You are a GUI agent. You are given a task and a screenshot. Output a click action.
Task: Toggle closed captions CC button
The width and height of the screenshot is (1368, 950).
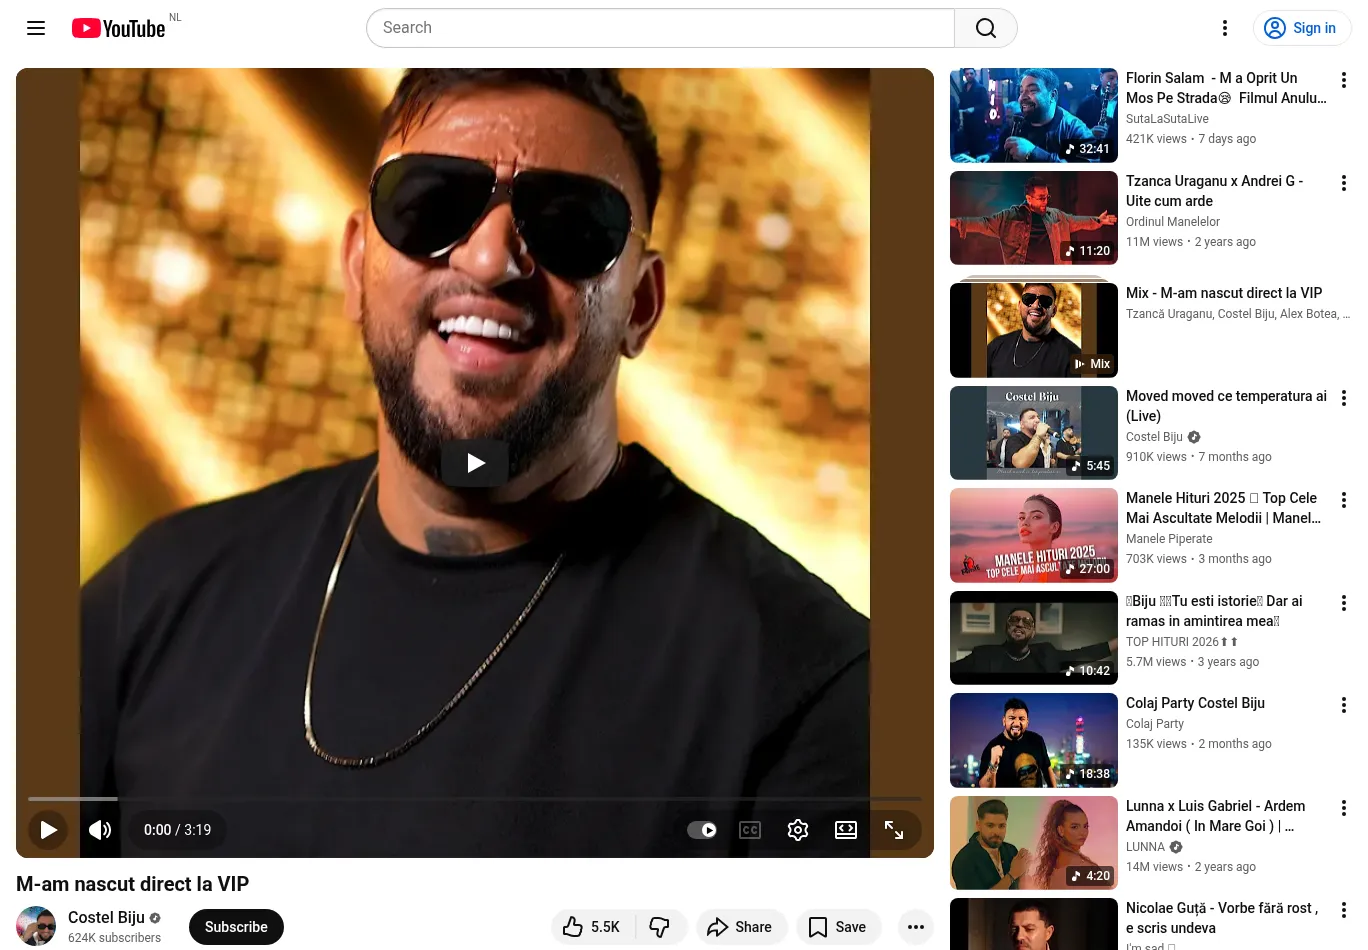pos(750,830)
